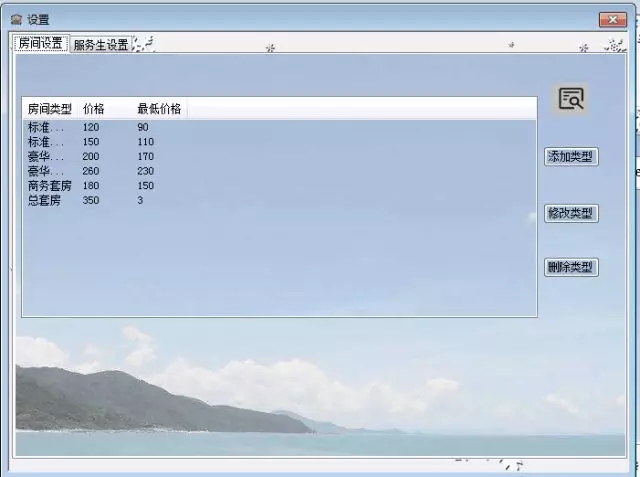The image size is (640, 477).
Task: Click lowest price value 110
Action: click(145, 142)
